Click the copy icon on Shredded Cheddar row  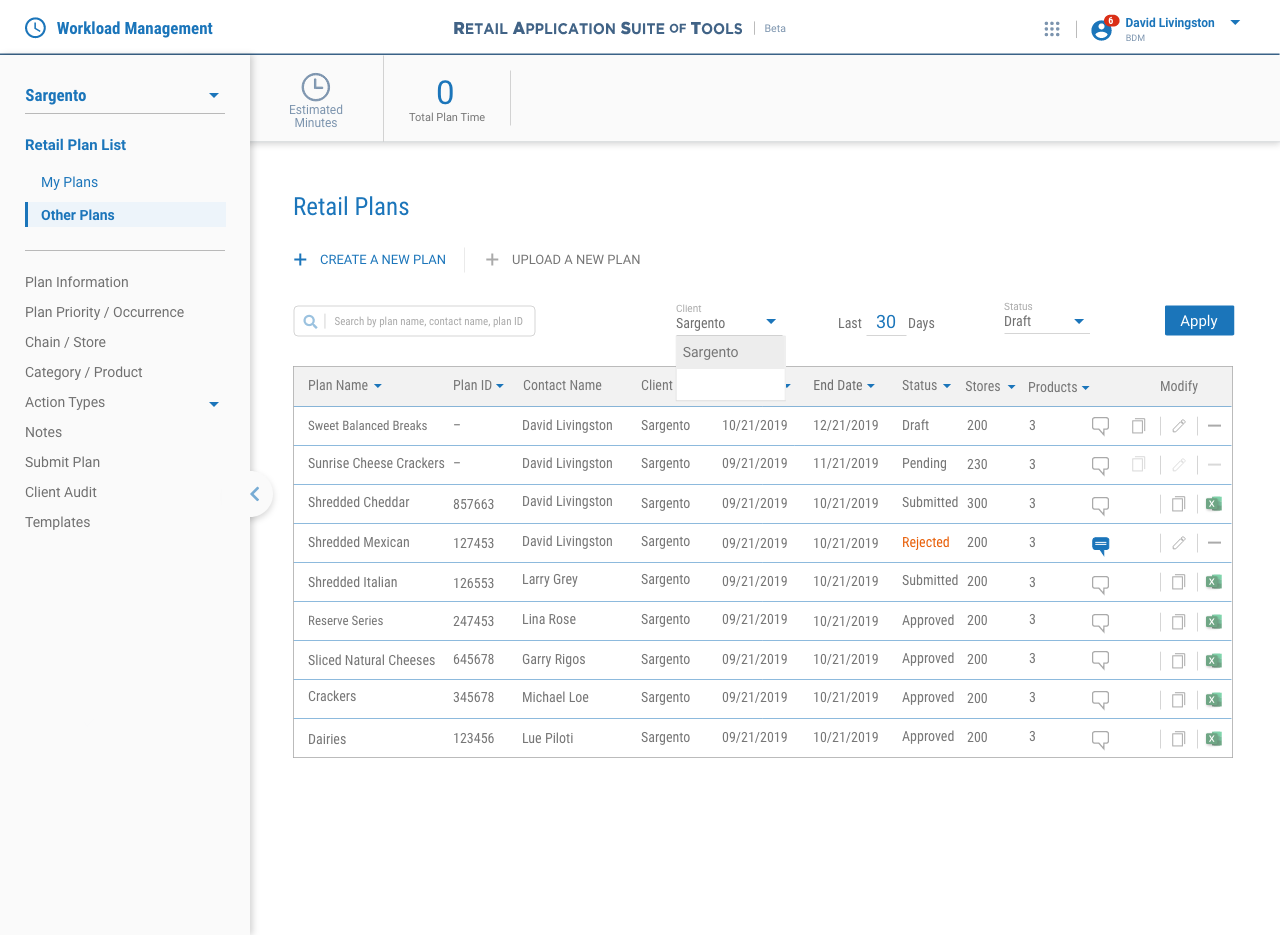pyautogui.click(x=1178, y=503)
